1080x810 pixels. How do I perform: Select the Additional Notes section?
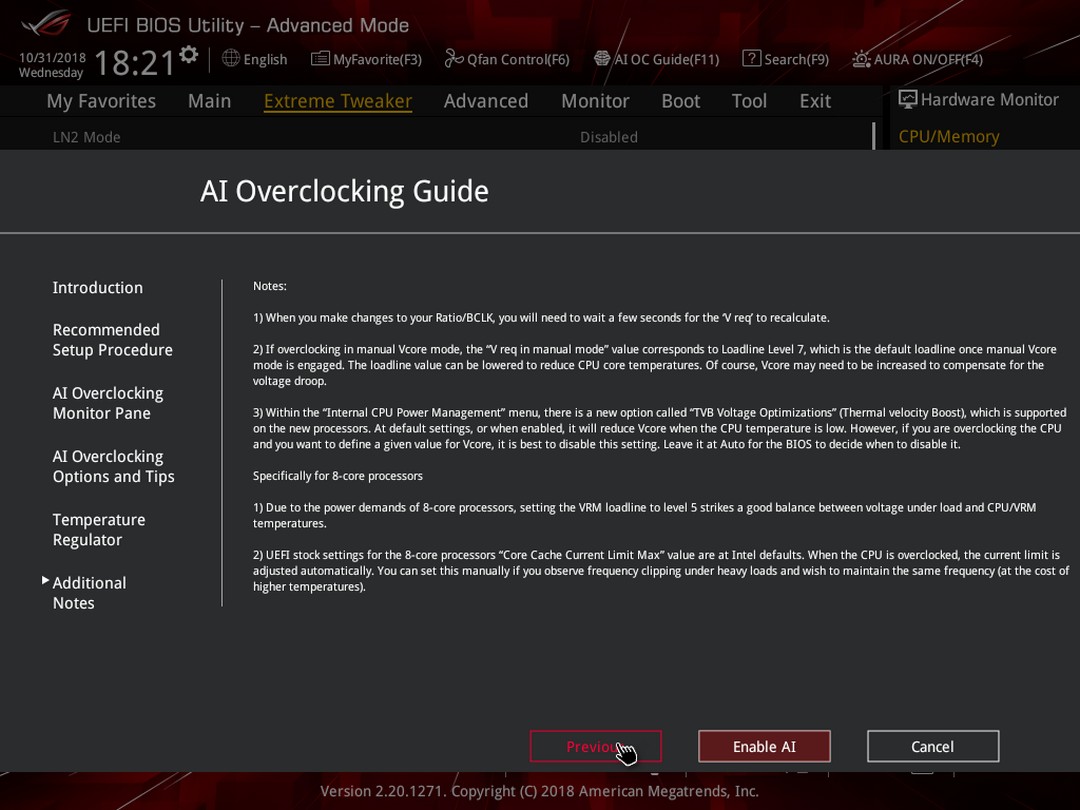pos(90,594)
